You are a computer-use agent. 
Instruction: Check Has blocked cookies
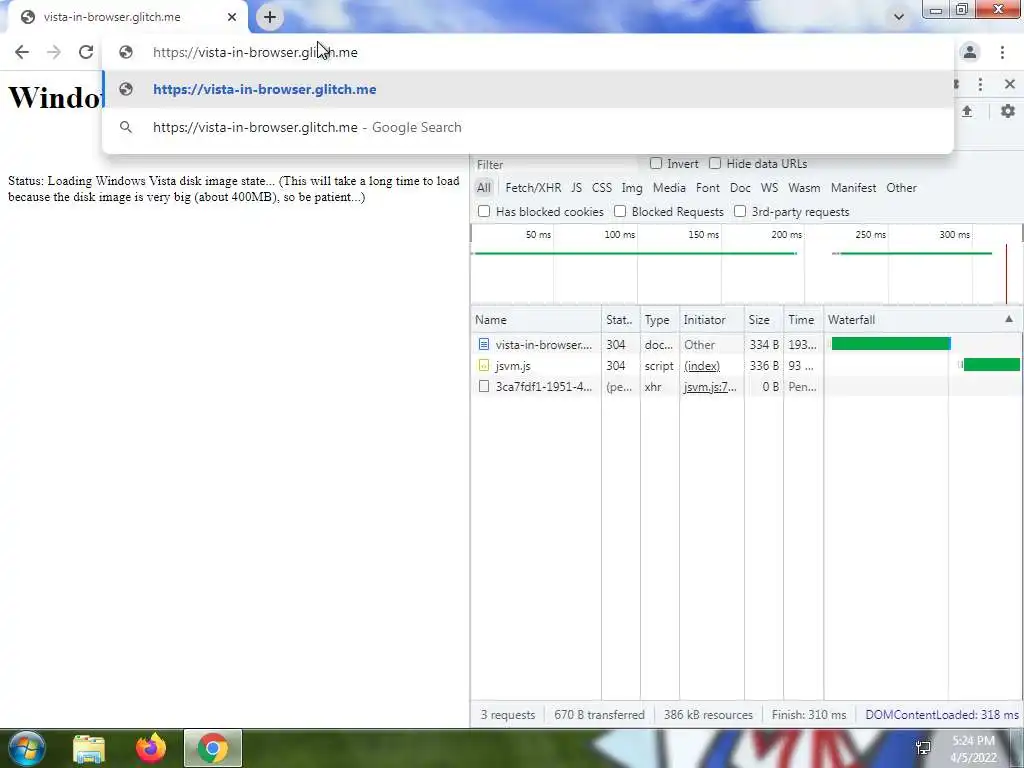click(x=484, y=212)
